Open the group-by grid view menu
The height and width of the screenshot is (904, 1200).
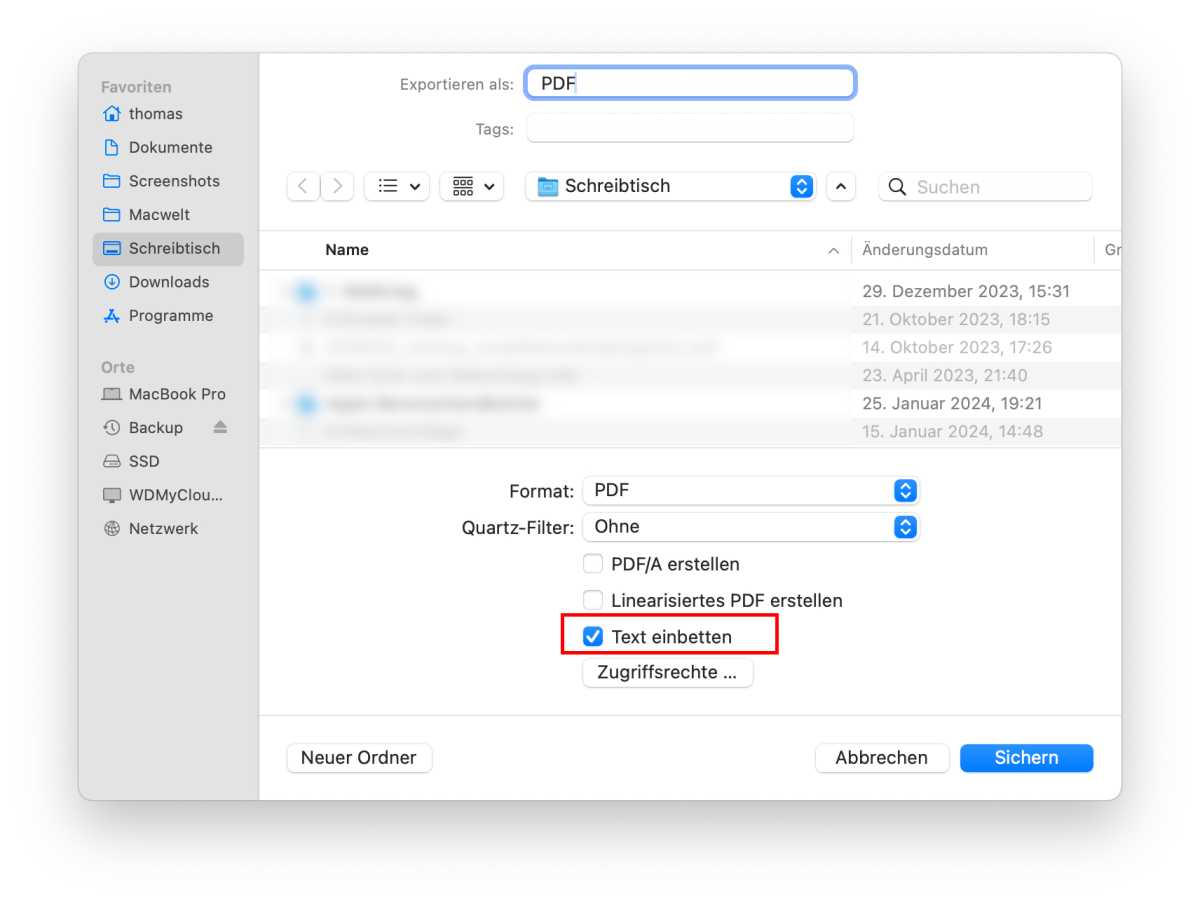pyautogui.click(x=471, y=186)
